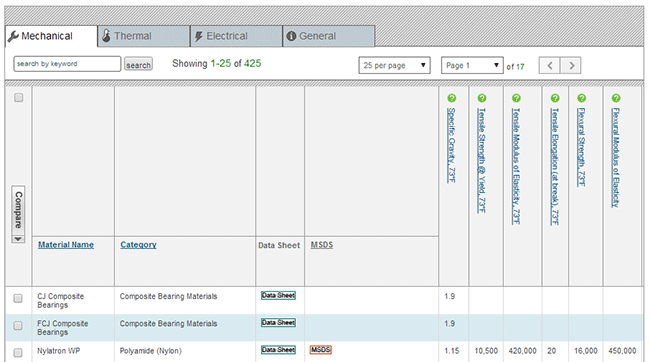This screenshot has height=362, width=650.
Task: Sort by Material Name column link
Action: (x=66, y=245)
